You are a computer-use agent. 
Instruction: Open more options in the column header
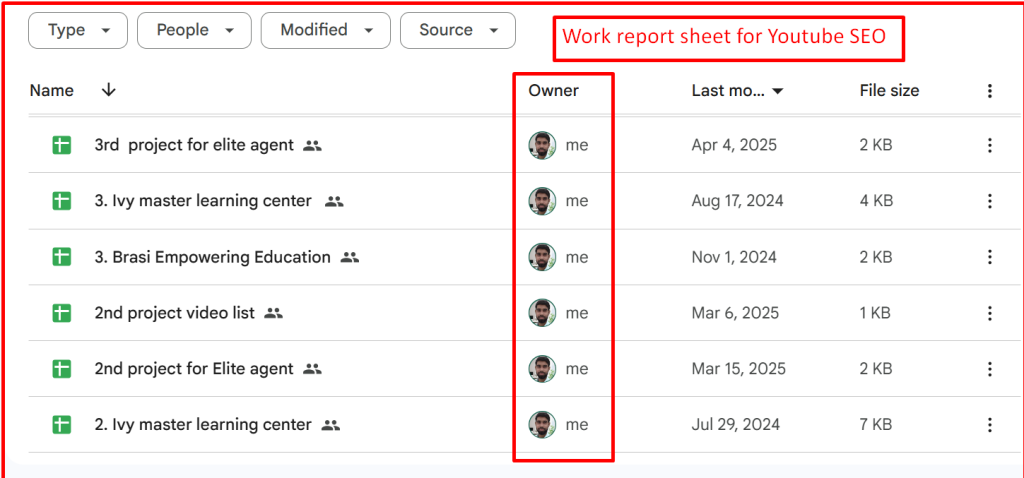pos(989,91)
